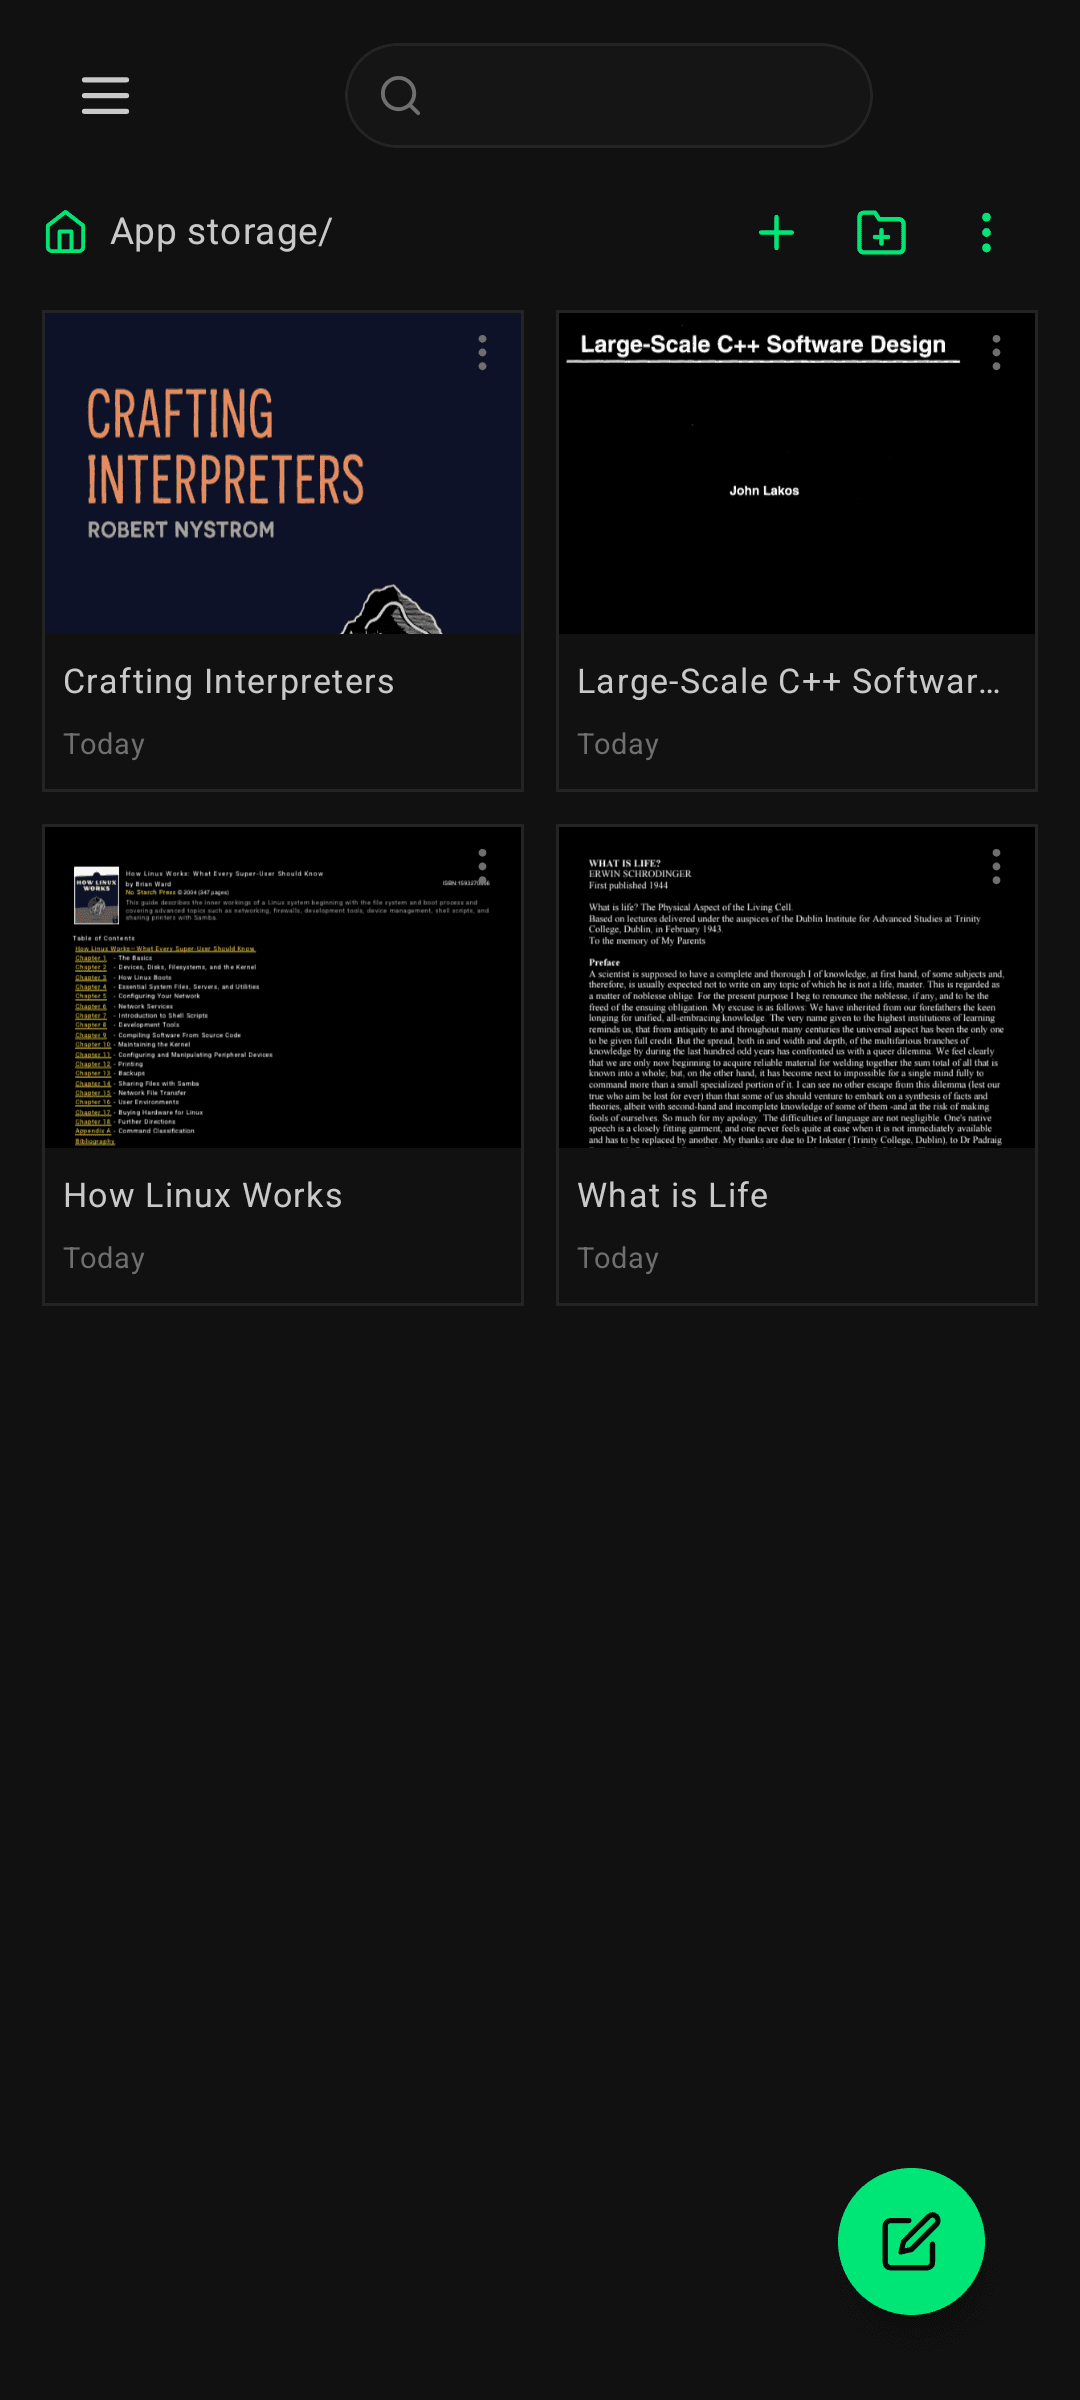The width and height of the screenshot is (1080, 2400).
Task: Tap the green floating edit button
Action: [911, 2242]
